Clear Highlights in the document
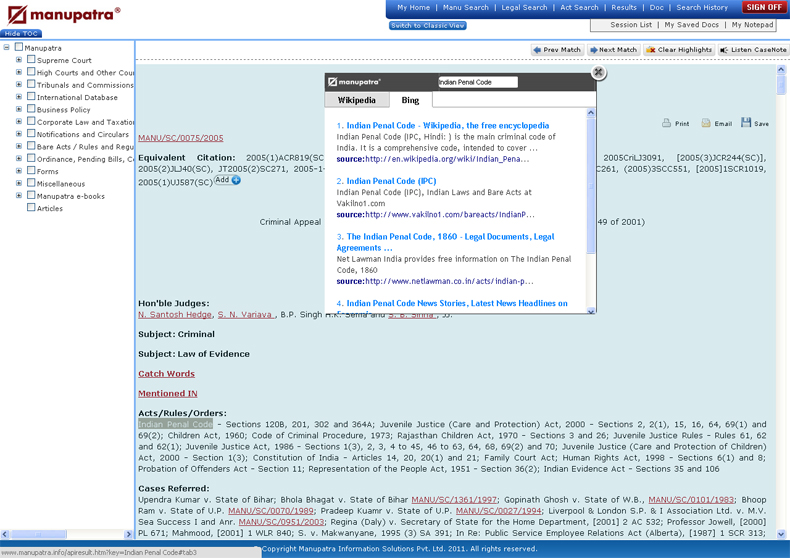The height and width of the screenshot is (558, 790). click(x=679, y=50)
